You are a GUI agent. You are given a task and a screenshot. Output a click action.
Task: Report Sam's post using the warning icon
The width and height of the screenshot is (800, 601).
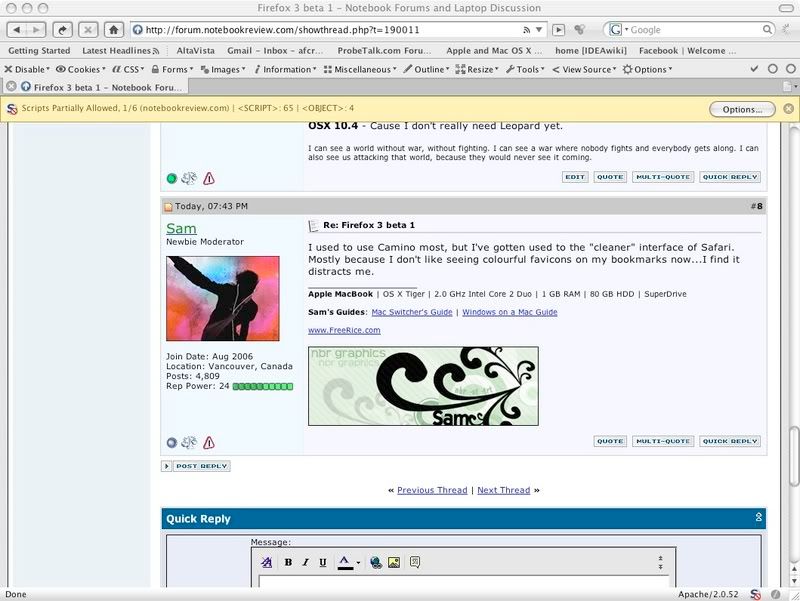pyautogui.click(x=209, y=442)
